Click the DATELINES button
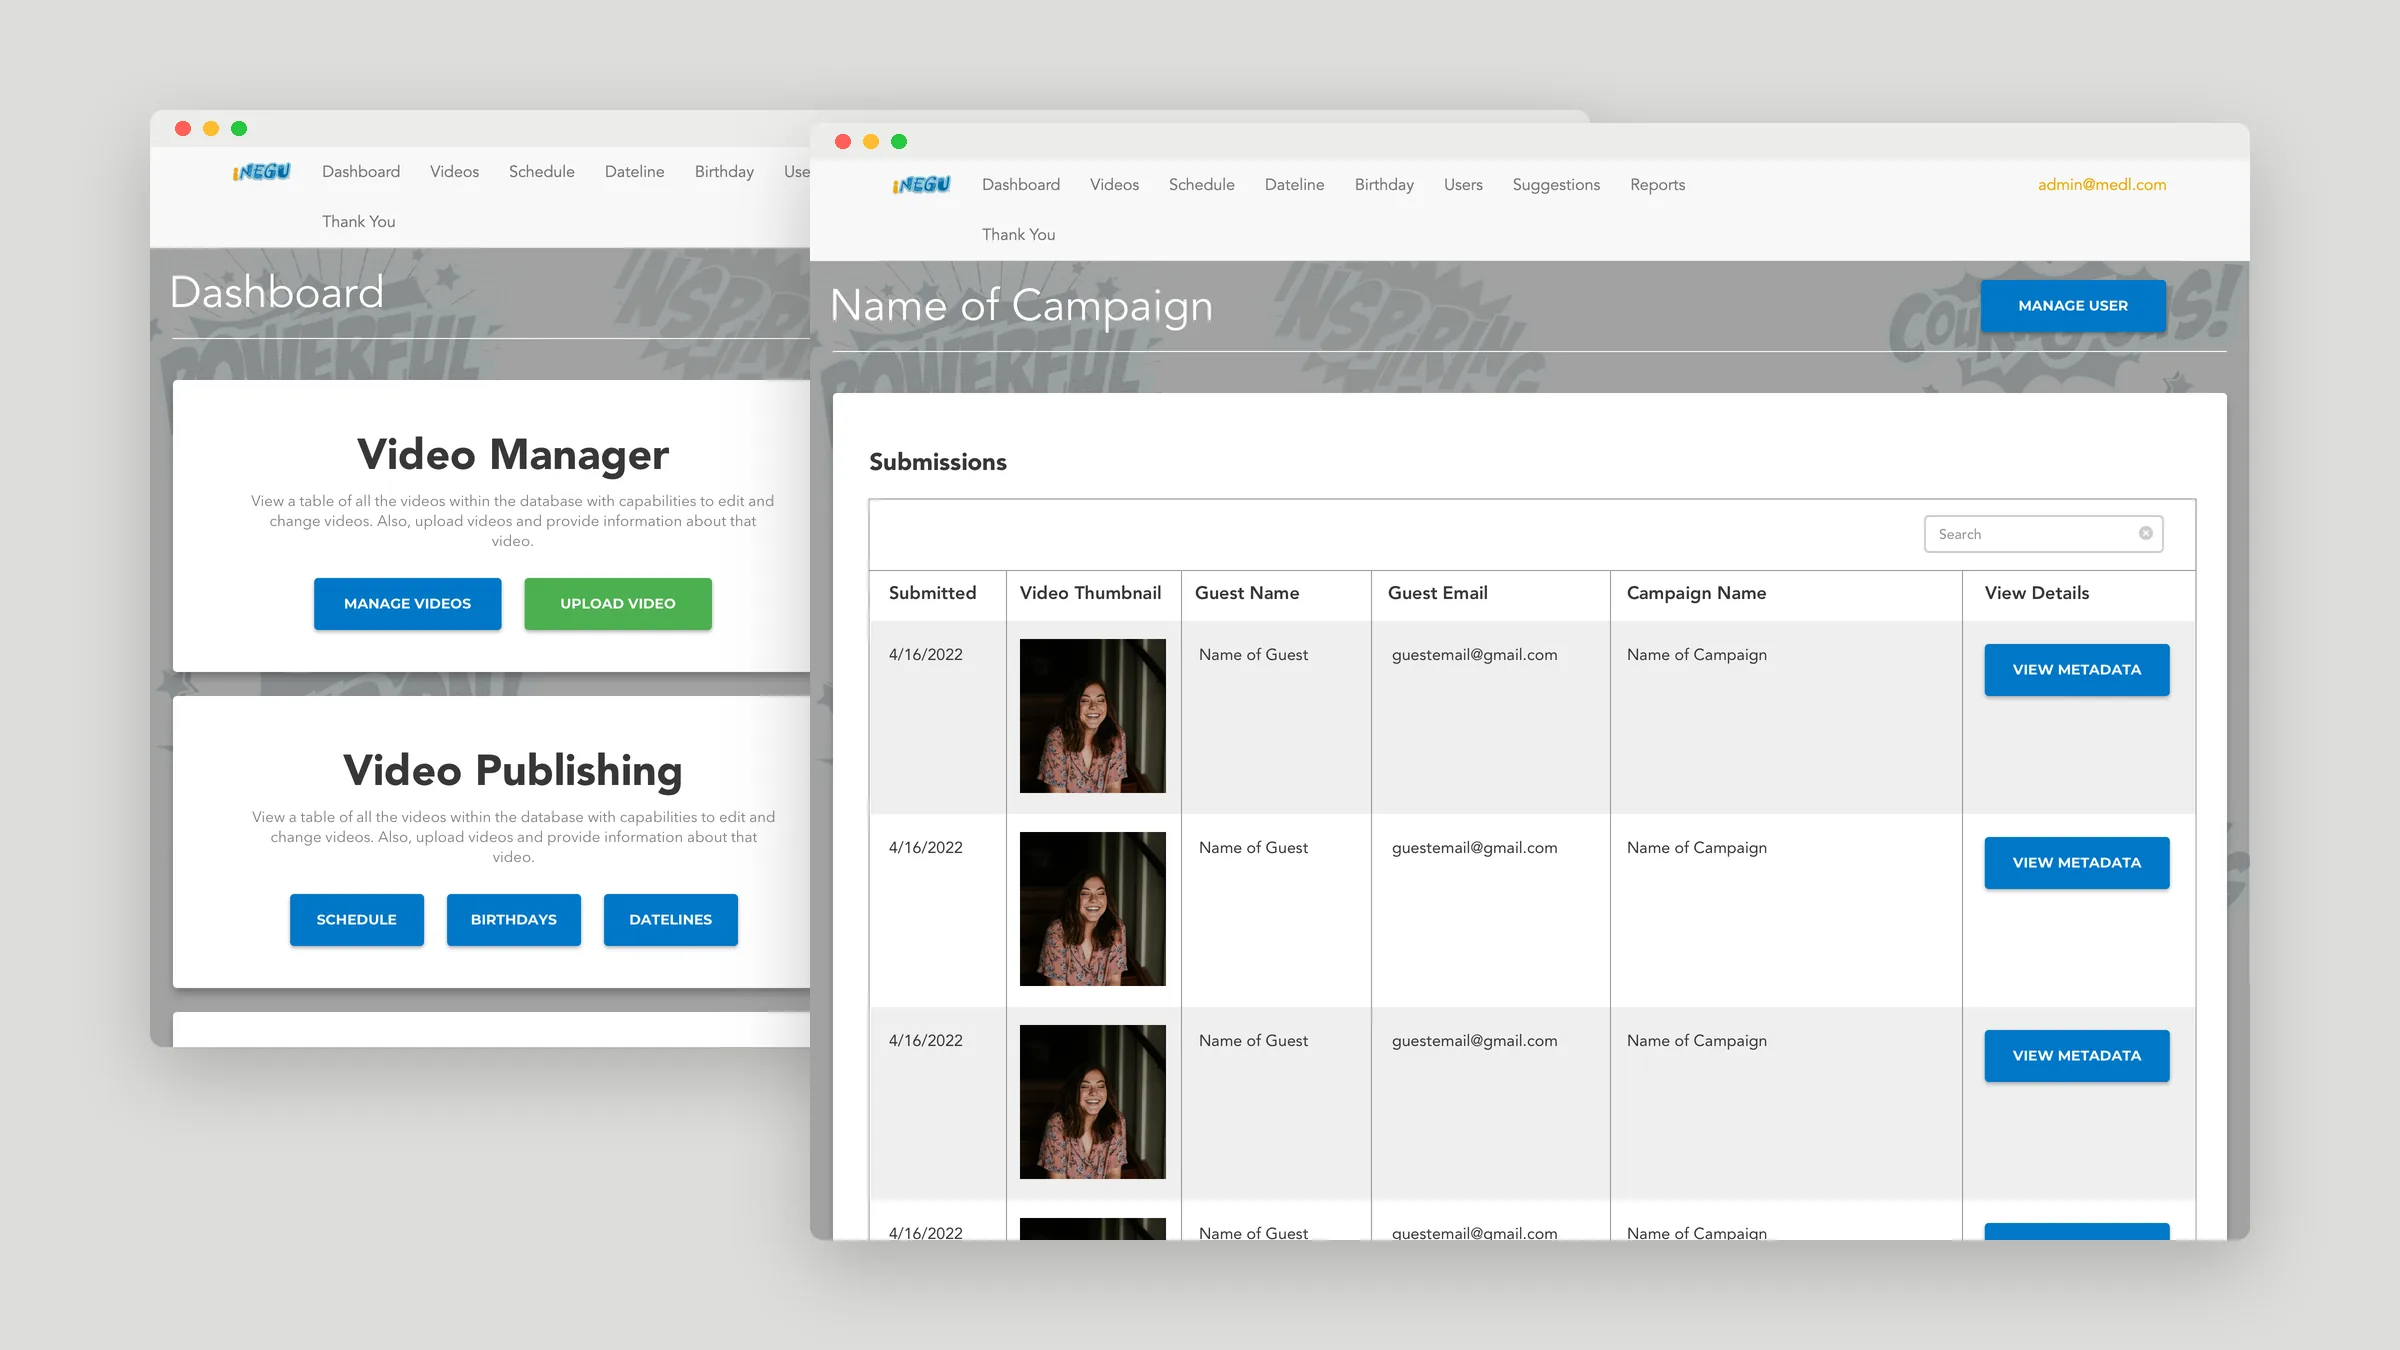 coord(671,920)
